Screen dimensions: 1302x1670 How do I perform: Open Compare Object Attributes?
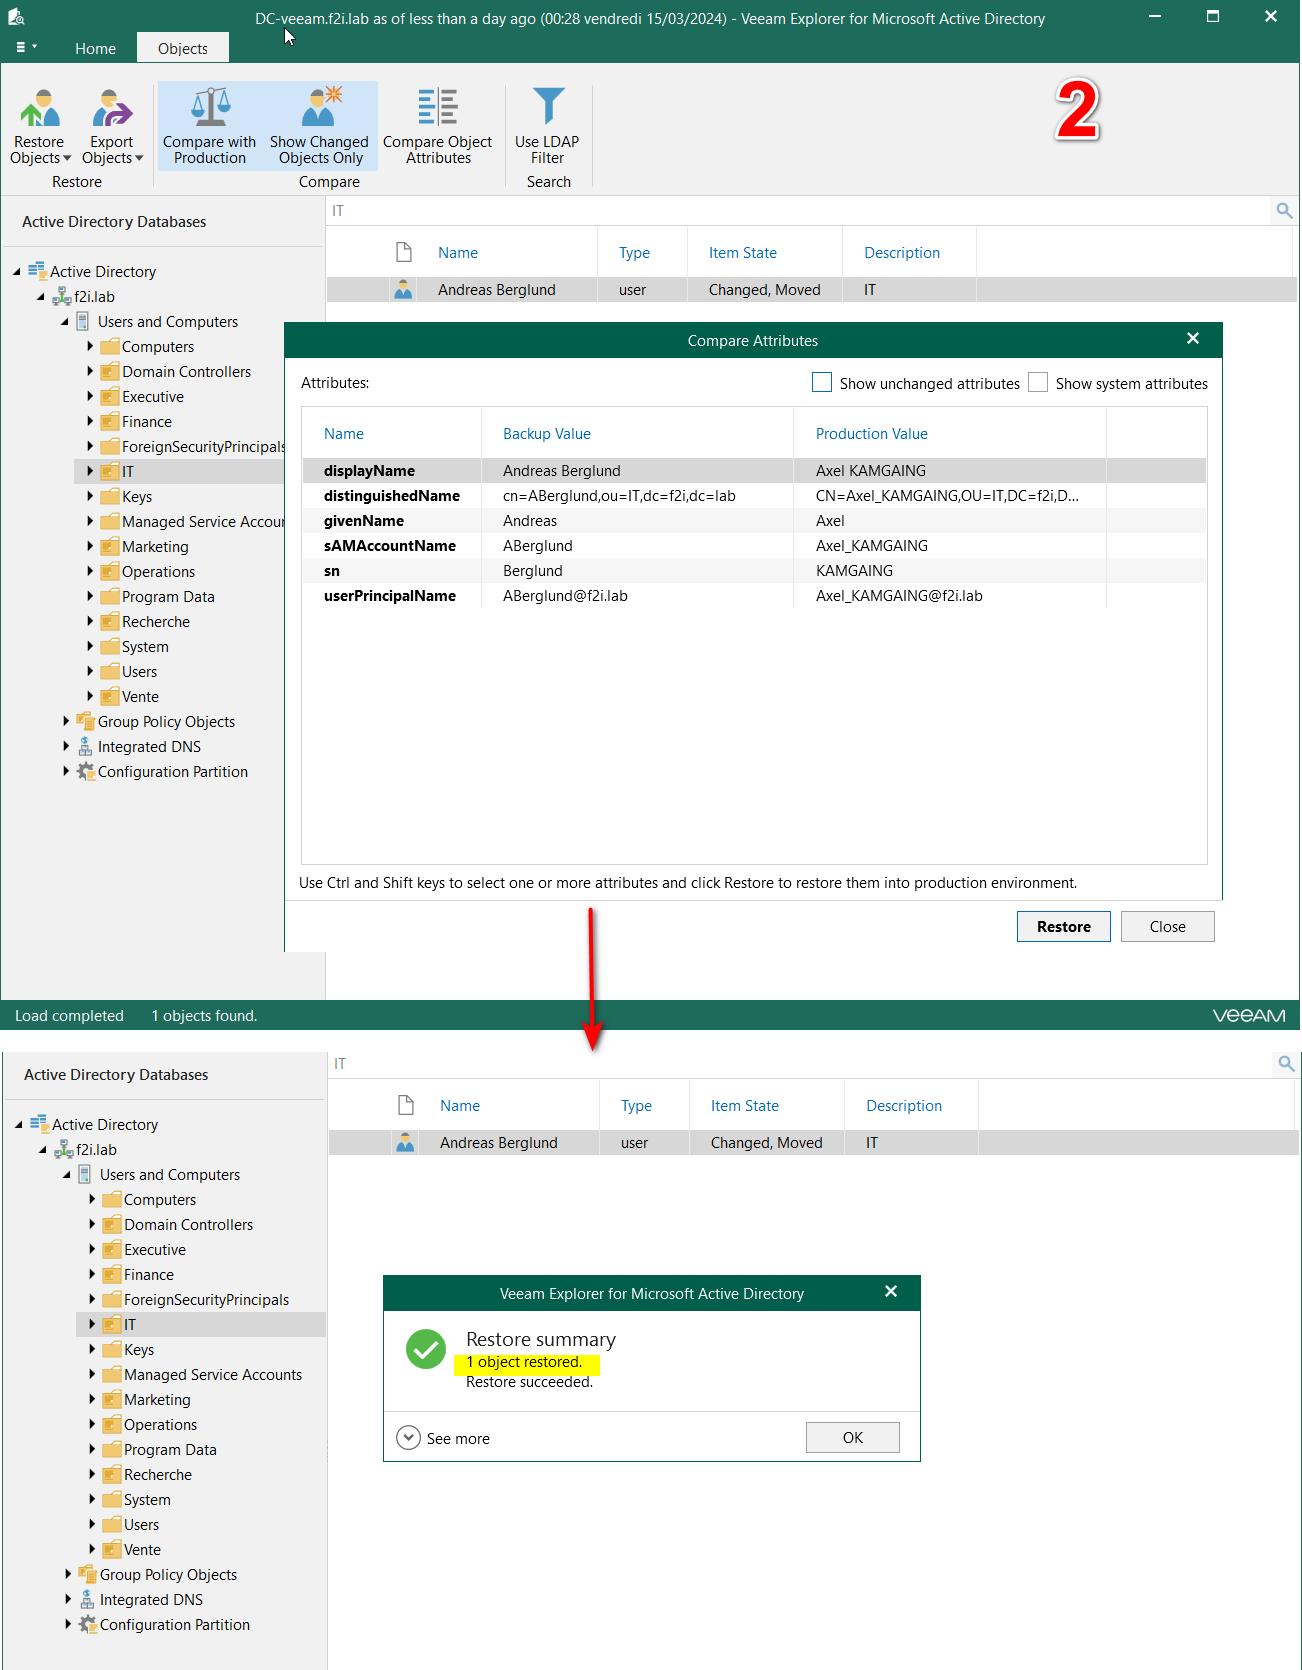pos(438,126)
